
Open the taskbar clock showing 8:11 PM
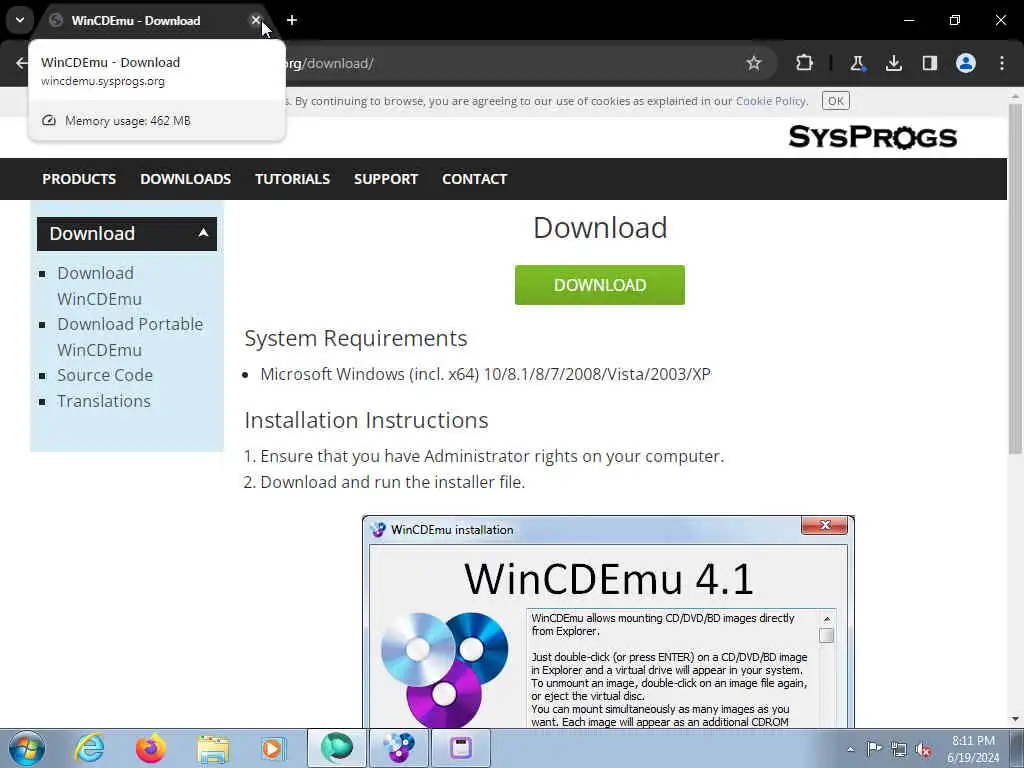[973, 749]
